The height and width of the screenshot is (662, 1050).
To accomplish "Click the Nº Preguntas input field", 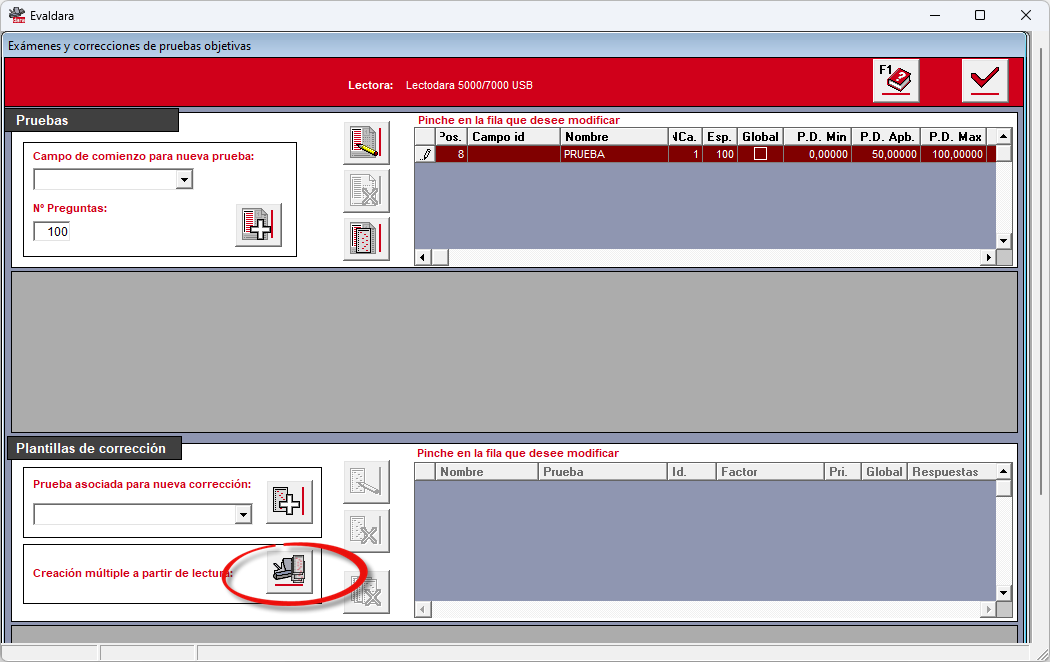I will (52, 232).
